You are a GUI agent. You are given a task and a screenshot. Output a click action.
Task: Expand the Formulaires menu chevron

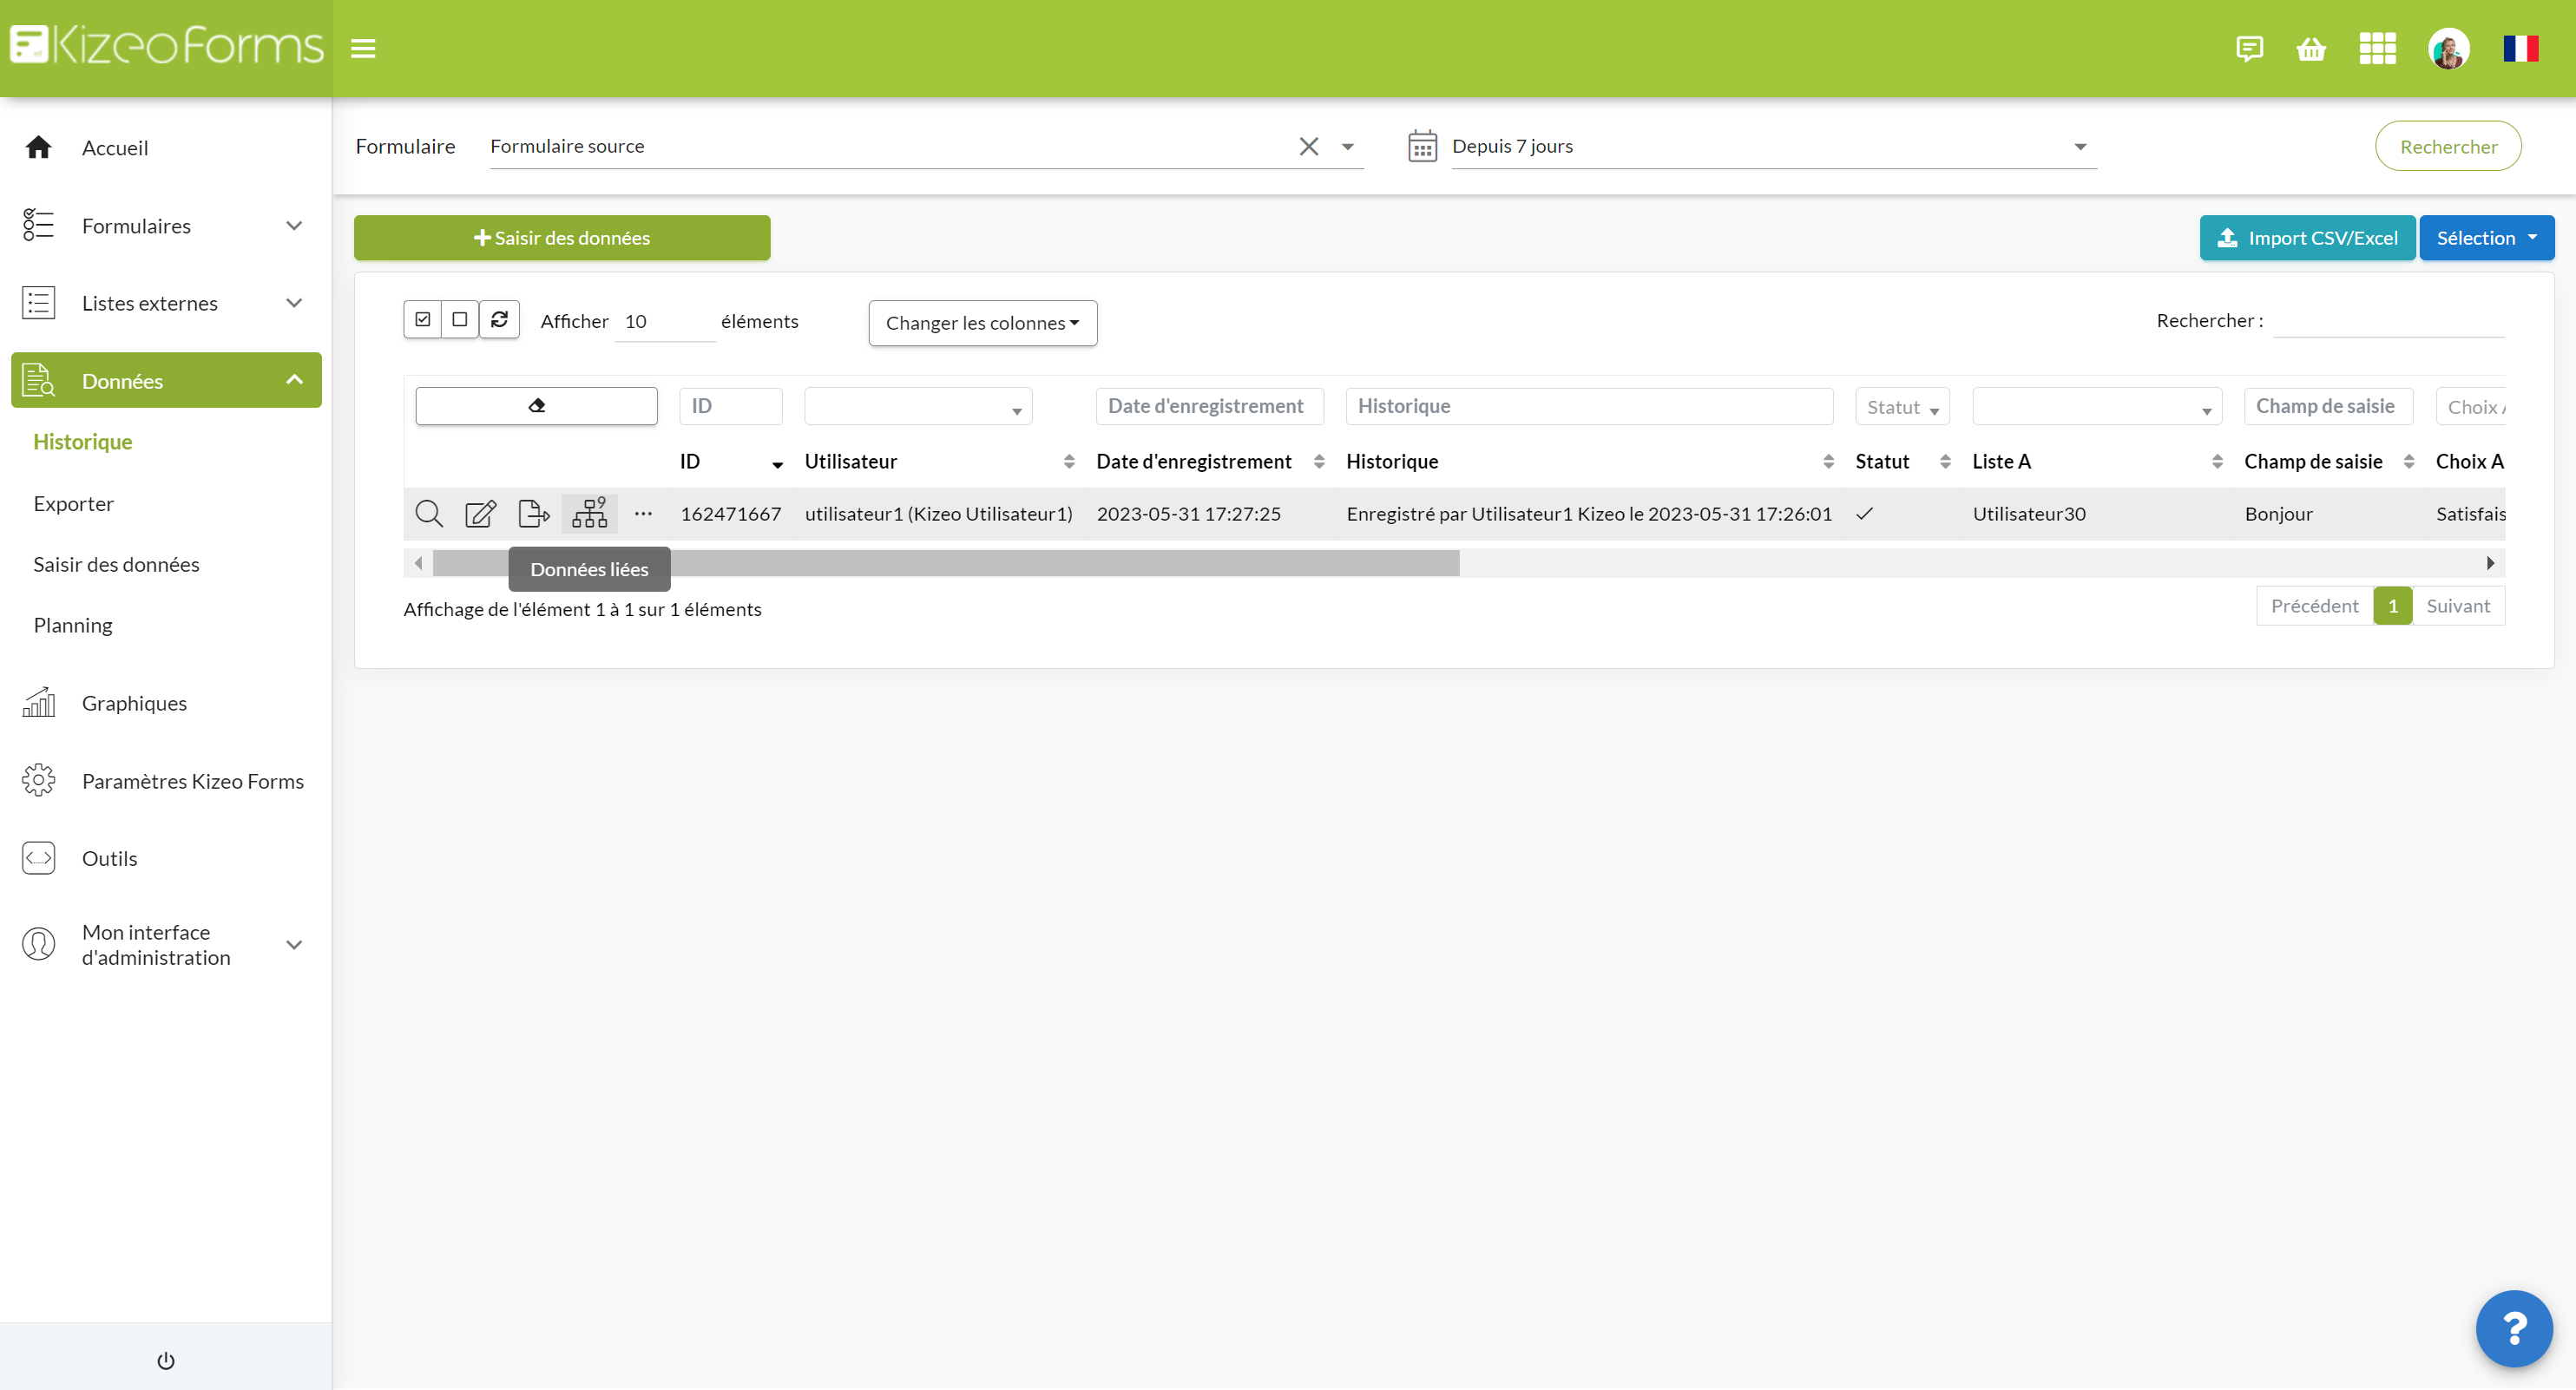pos(294,226)
